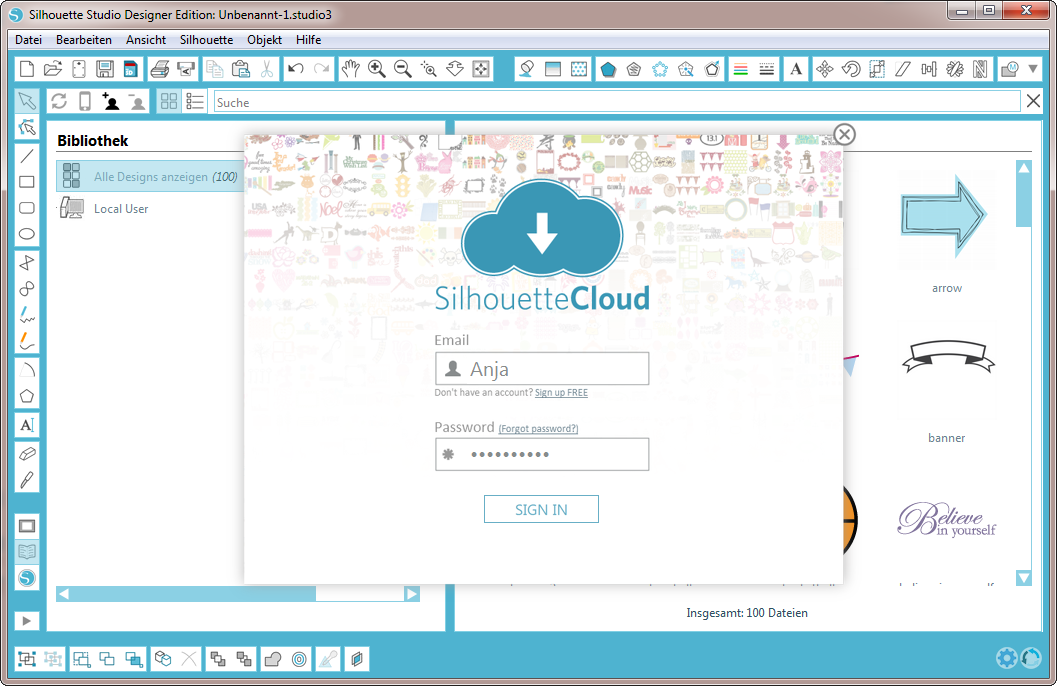
Task: Select the Draw Polygon tool
Action: [x=27, y=396]
